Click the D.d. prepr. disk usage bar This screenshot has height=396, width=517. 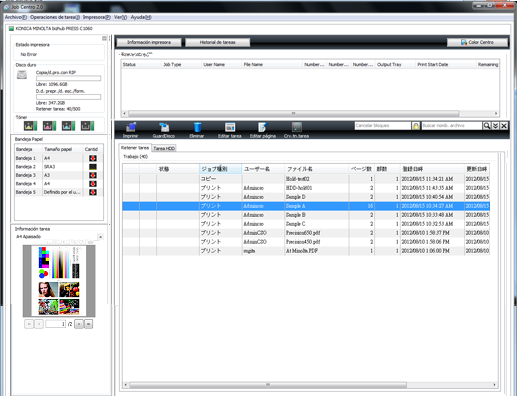[x=68, y=97]
